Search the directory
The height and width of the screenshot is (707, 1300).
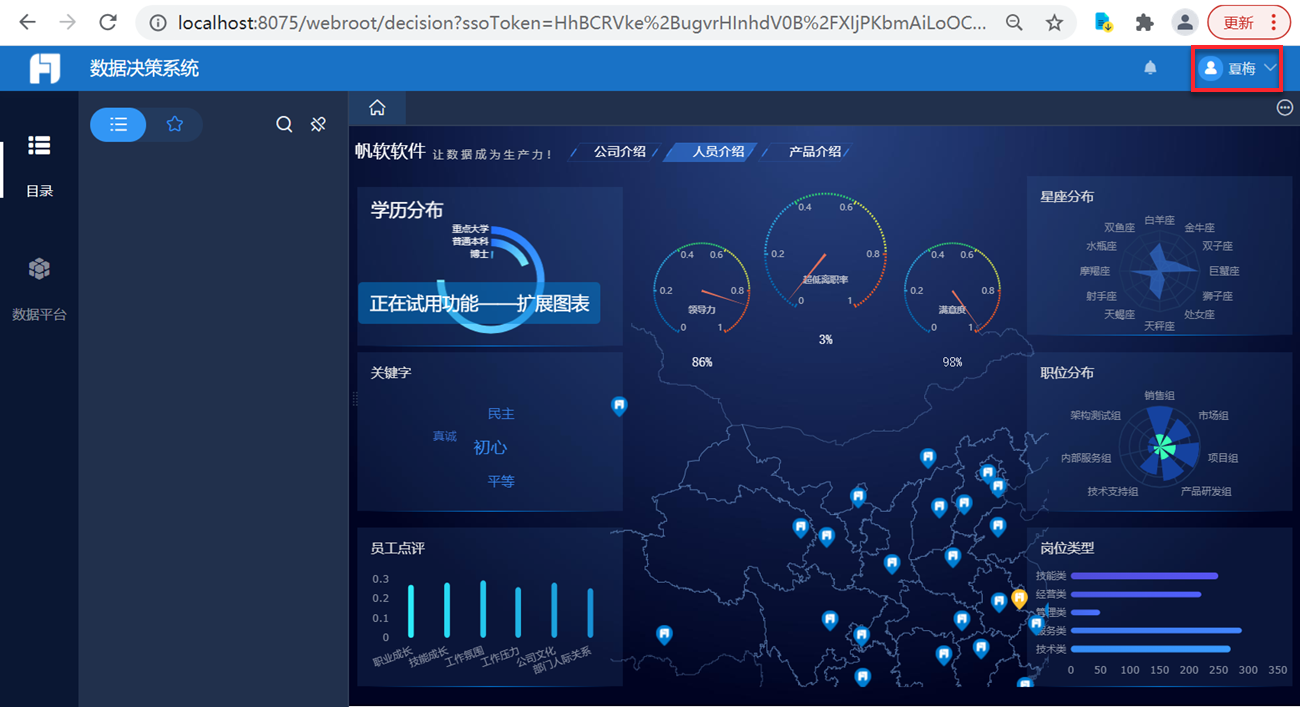tap(284, 124)
